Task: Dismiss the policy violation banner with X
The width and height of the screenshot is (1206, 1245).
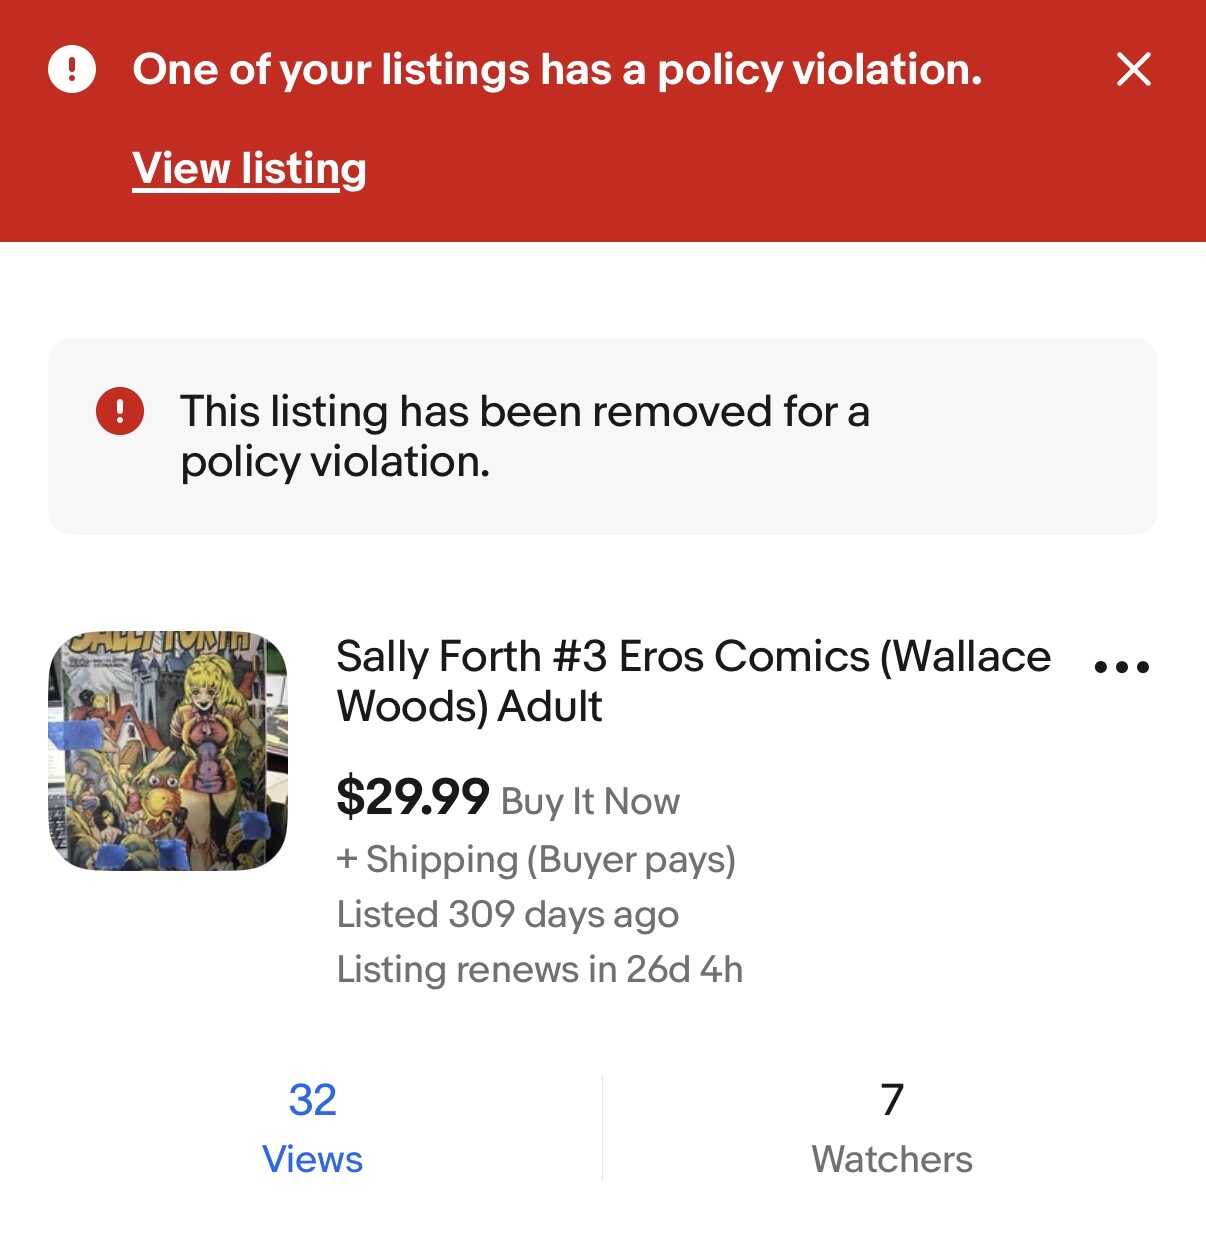Action: coord(1133,70)
